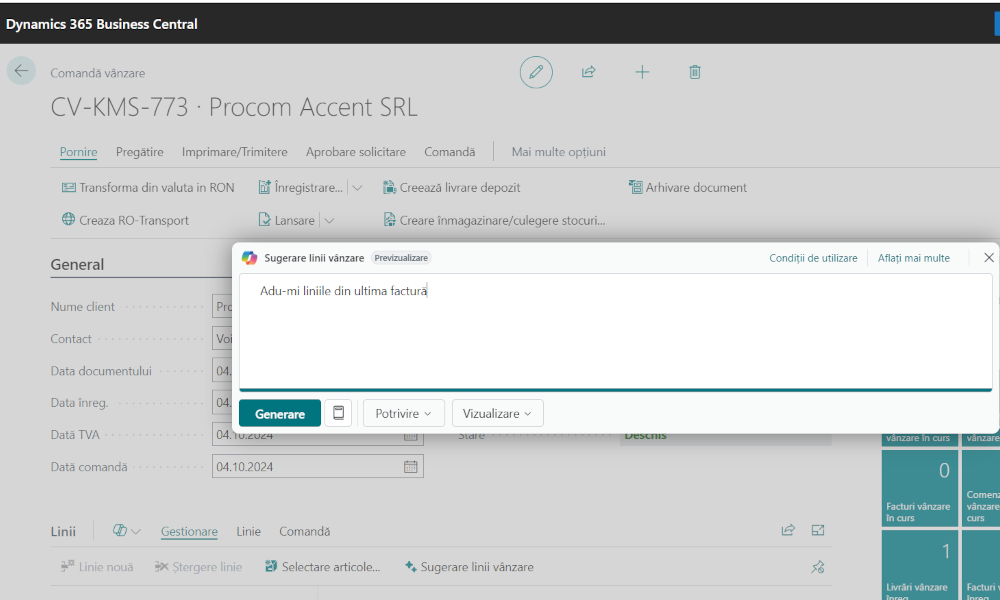Click the expand lines section icon
1000x600 pixels.
click(x=817, y=531)
